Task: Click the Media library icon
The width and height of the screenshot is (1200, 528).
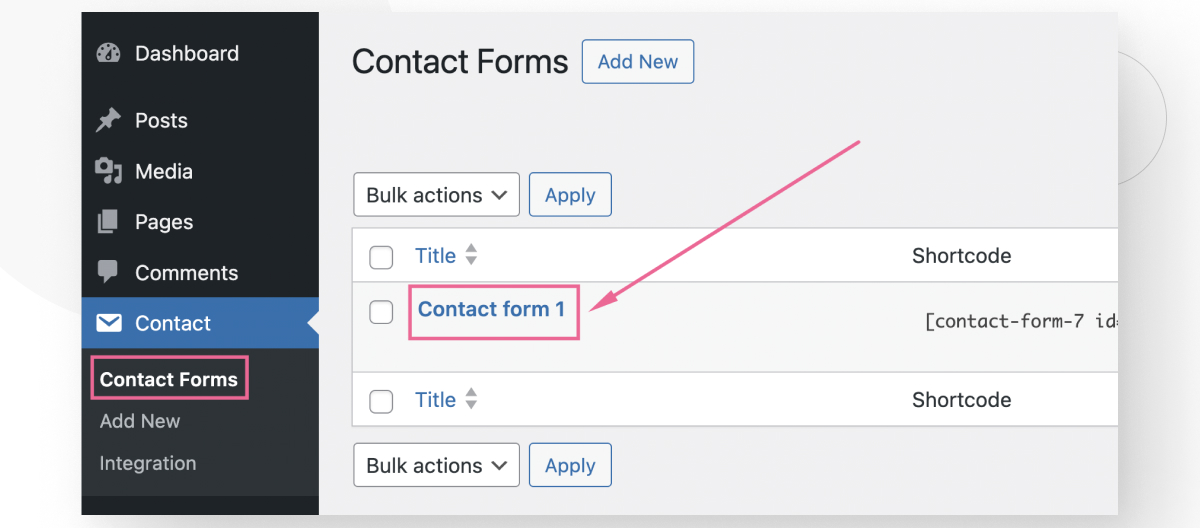Action: click(x=108, y=171)
